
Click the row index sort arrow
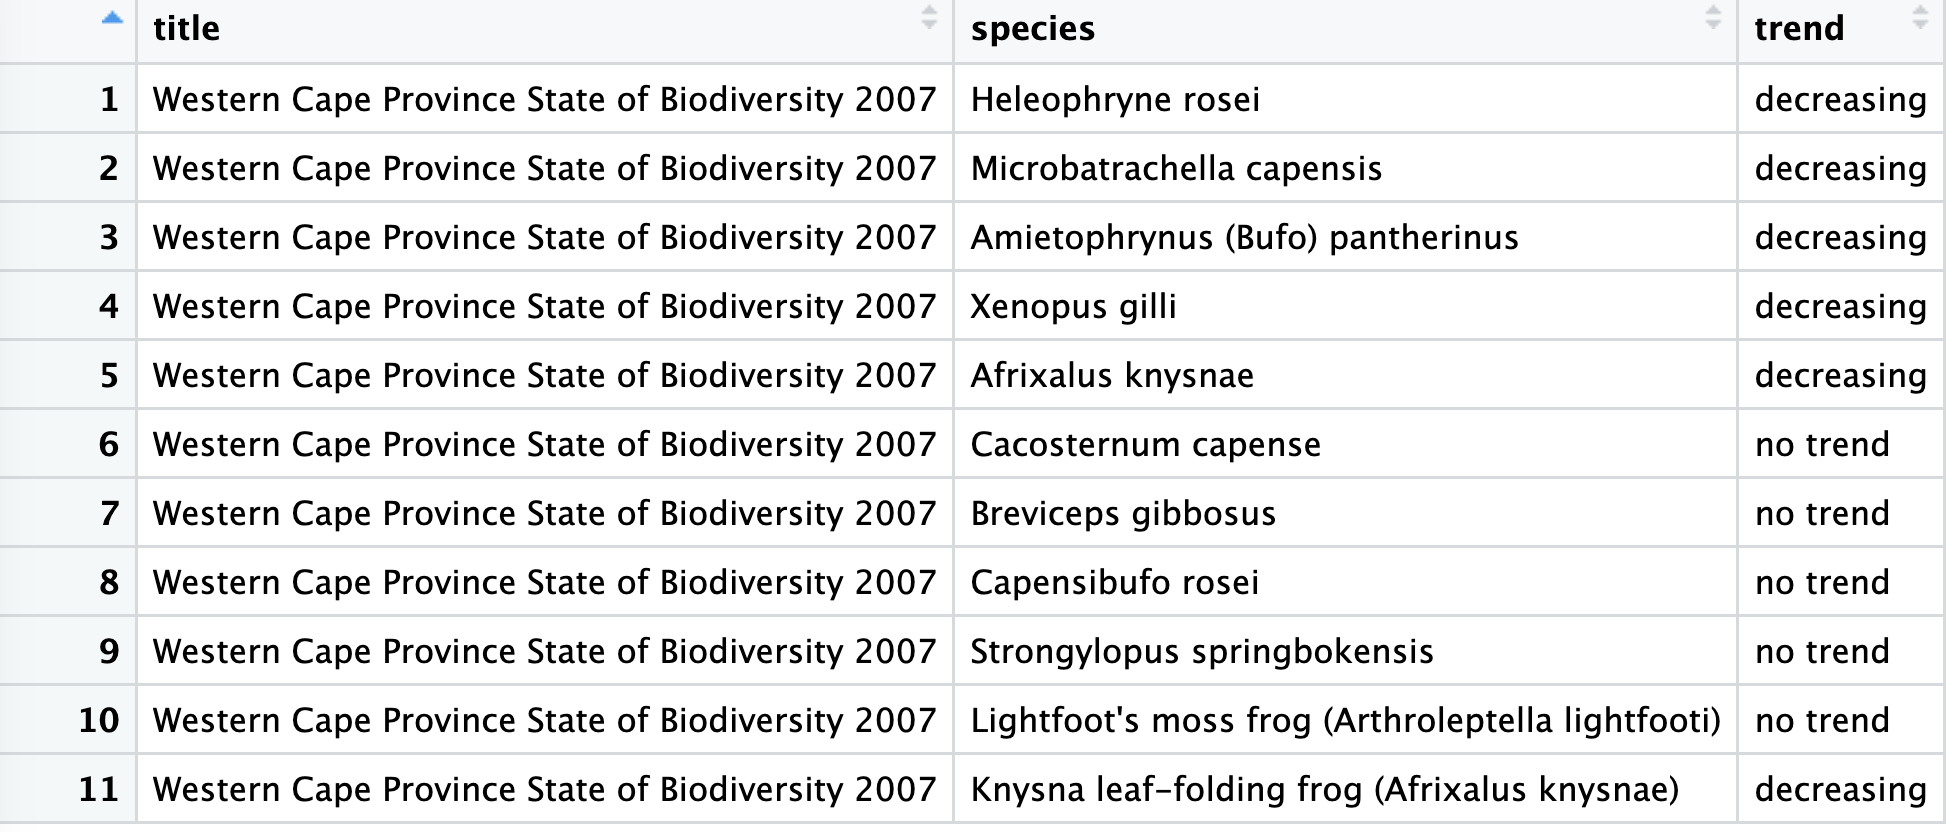point(113,18)
